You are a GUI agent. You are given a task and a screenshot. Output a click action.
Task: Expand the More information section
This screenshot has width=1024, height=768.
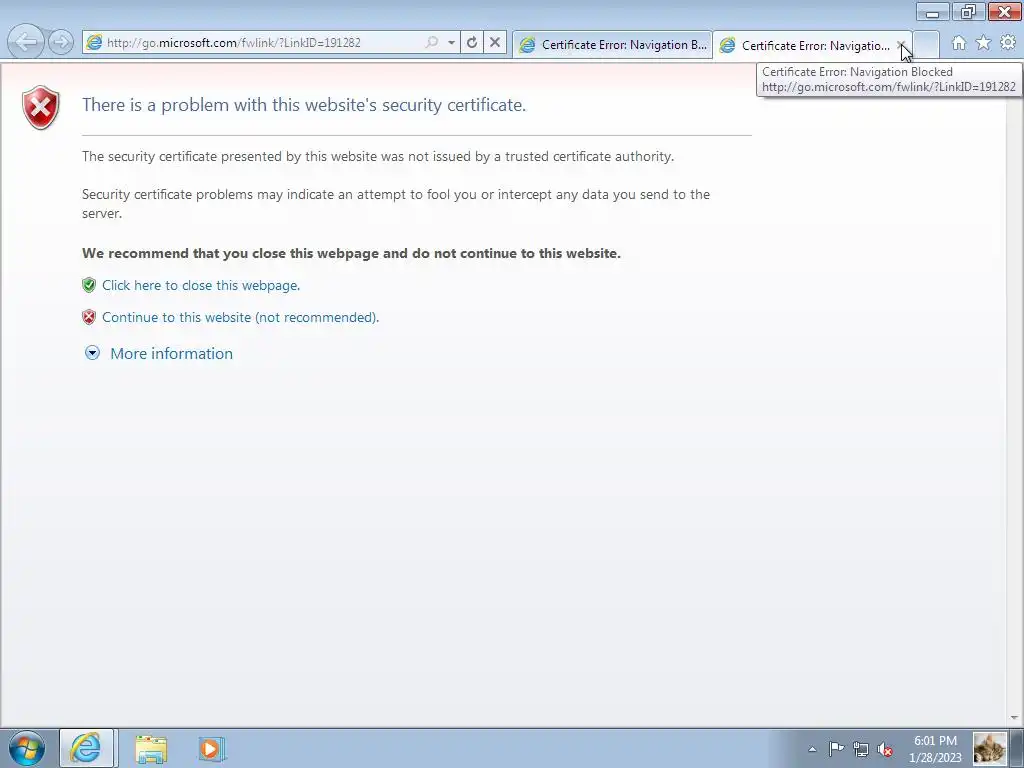pos(171,353)
